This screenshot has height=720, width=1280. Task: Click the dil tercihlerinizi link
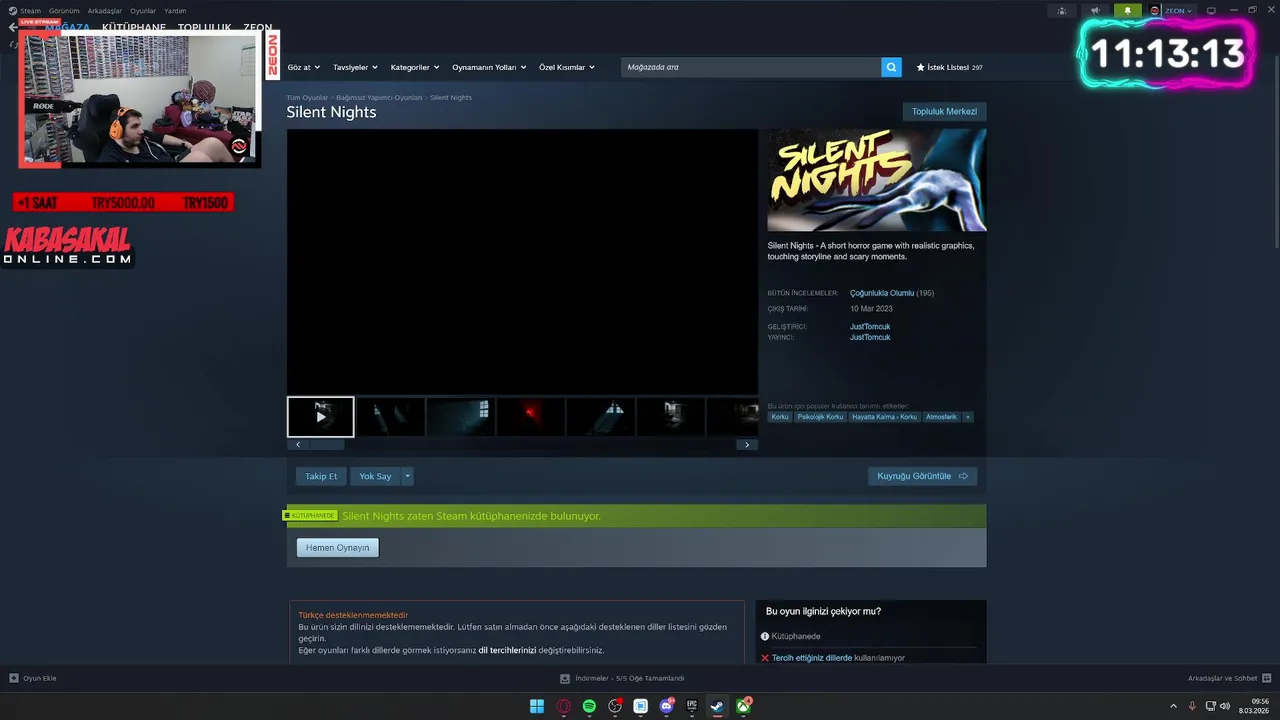(x=507, y=650)
